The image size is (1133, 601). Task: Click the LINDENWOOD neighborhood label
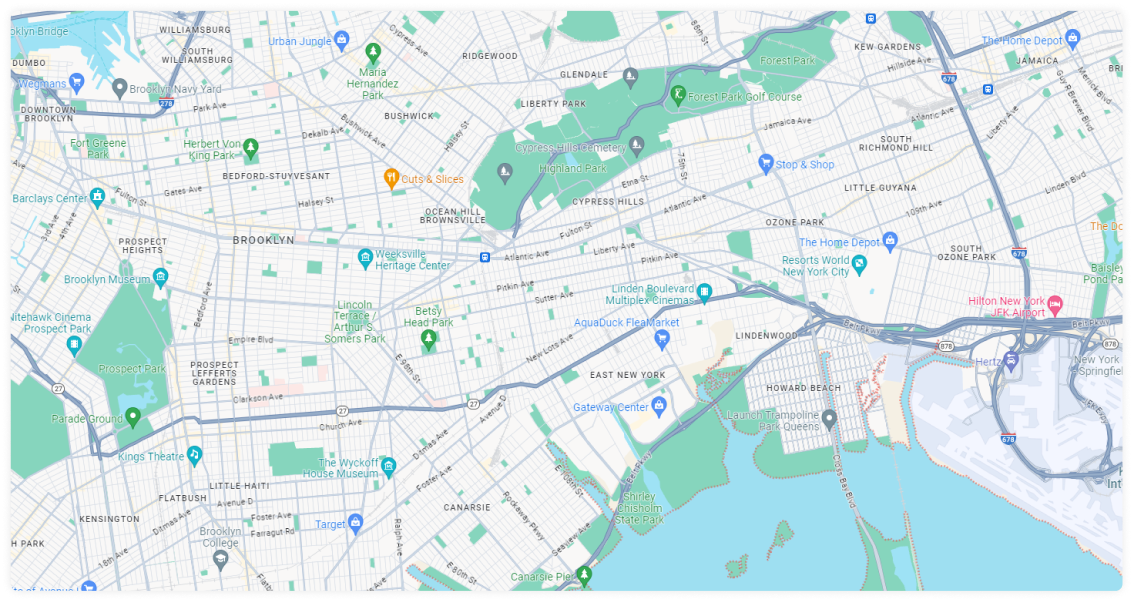pyautogui.click(x=767, y=335)
